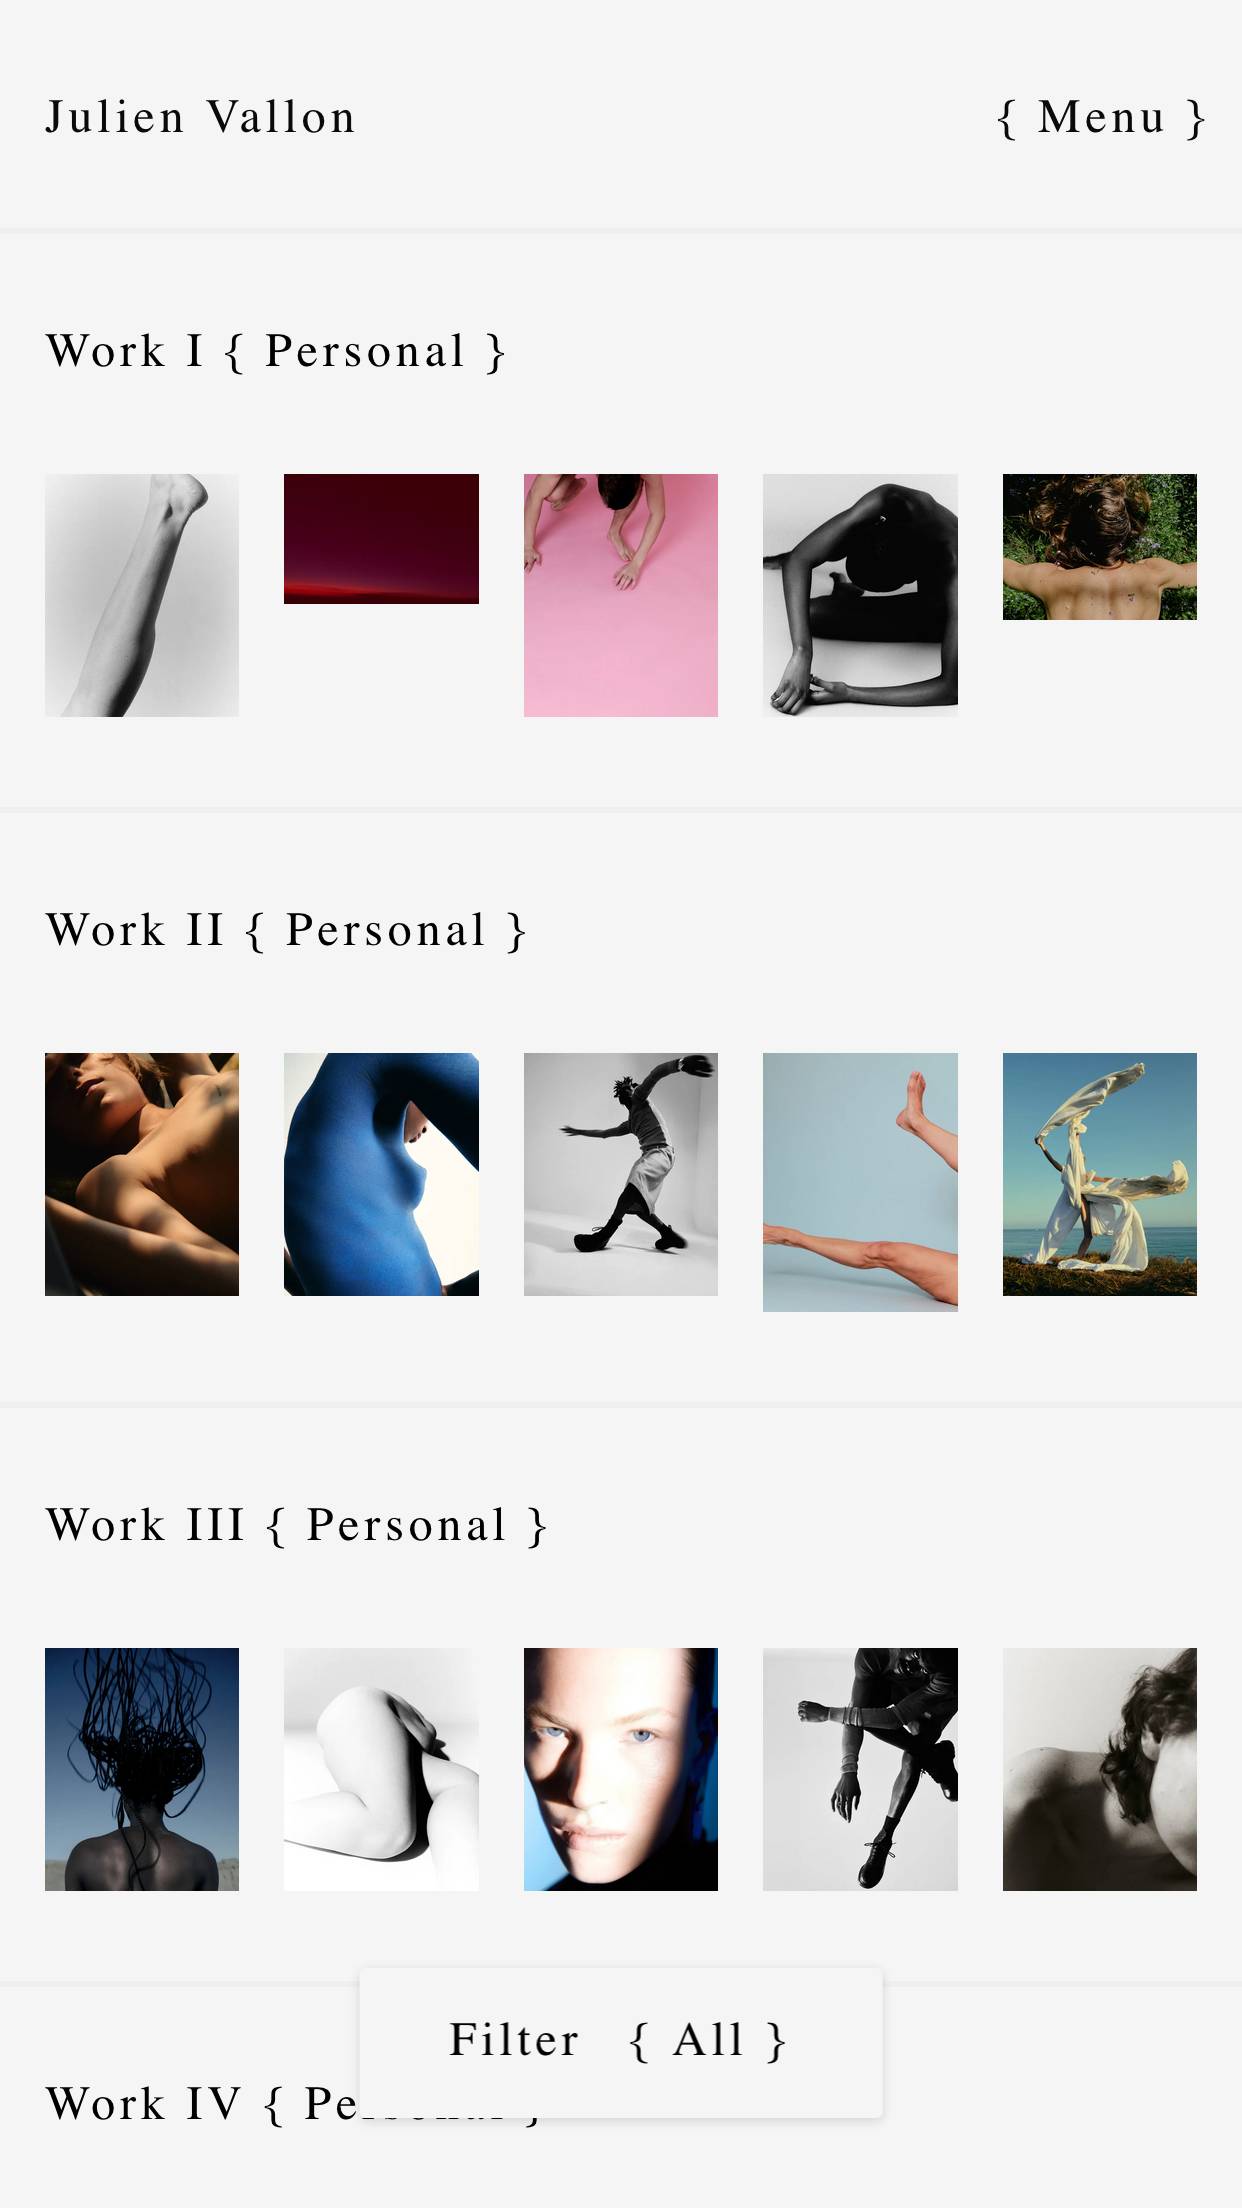Open the warm-toned reclining nude photo

click(142, 1174)
